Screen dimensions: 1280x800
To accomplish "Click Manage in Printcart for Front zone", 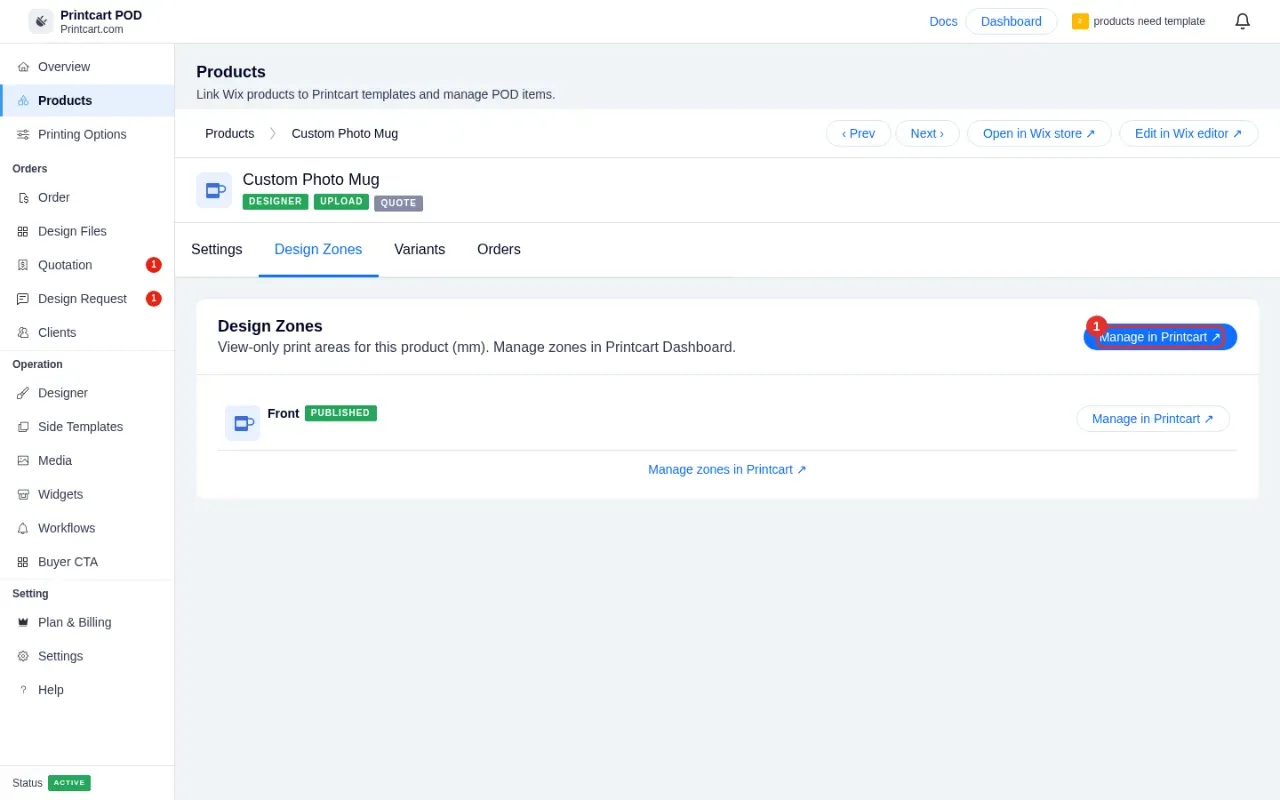I will (x=1153, y=419).
